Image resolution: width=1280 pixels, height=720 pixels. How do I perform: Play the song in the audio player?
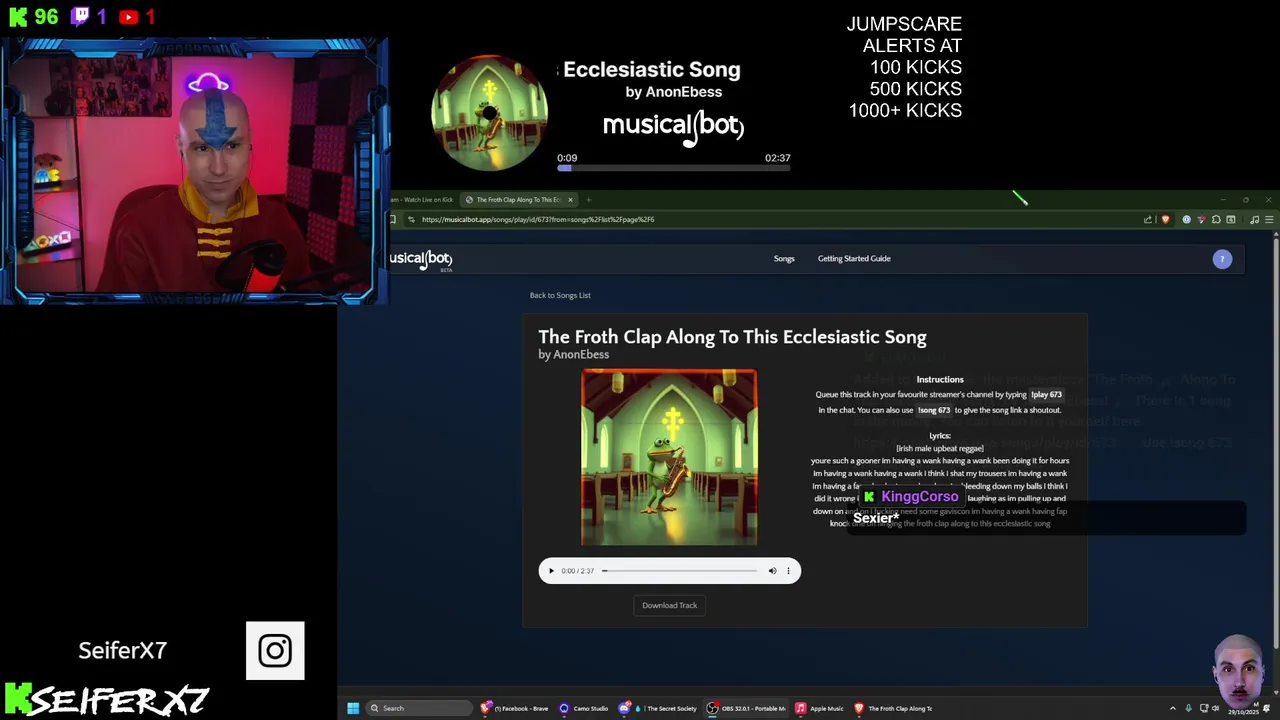(x=551, y=571)
